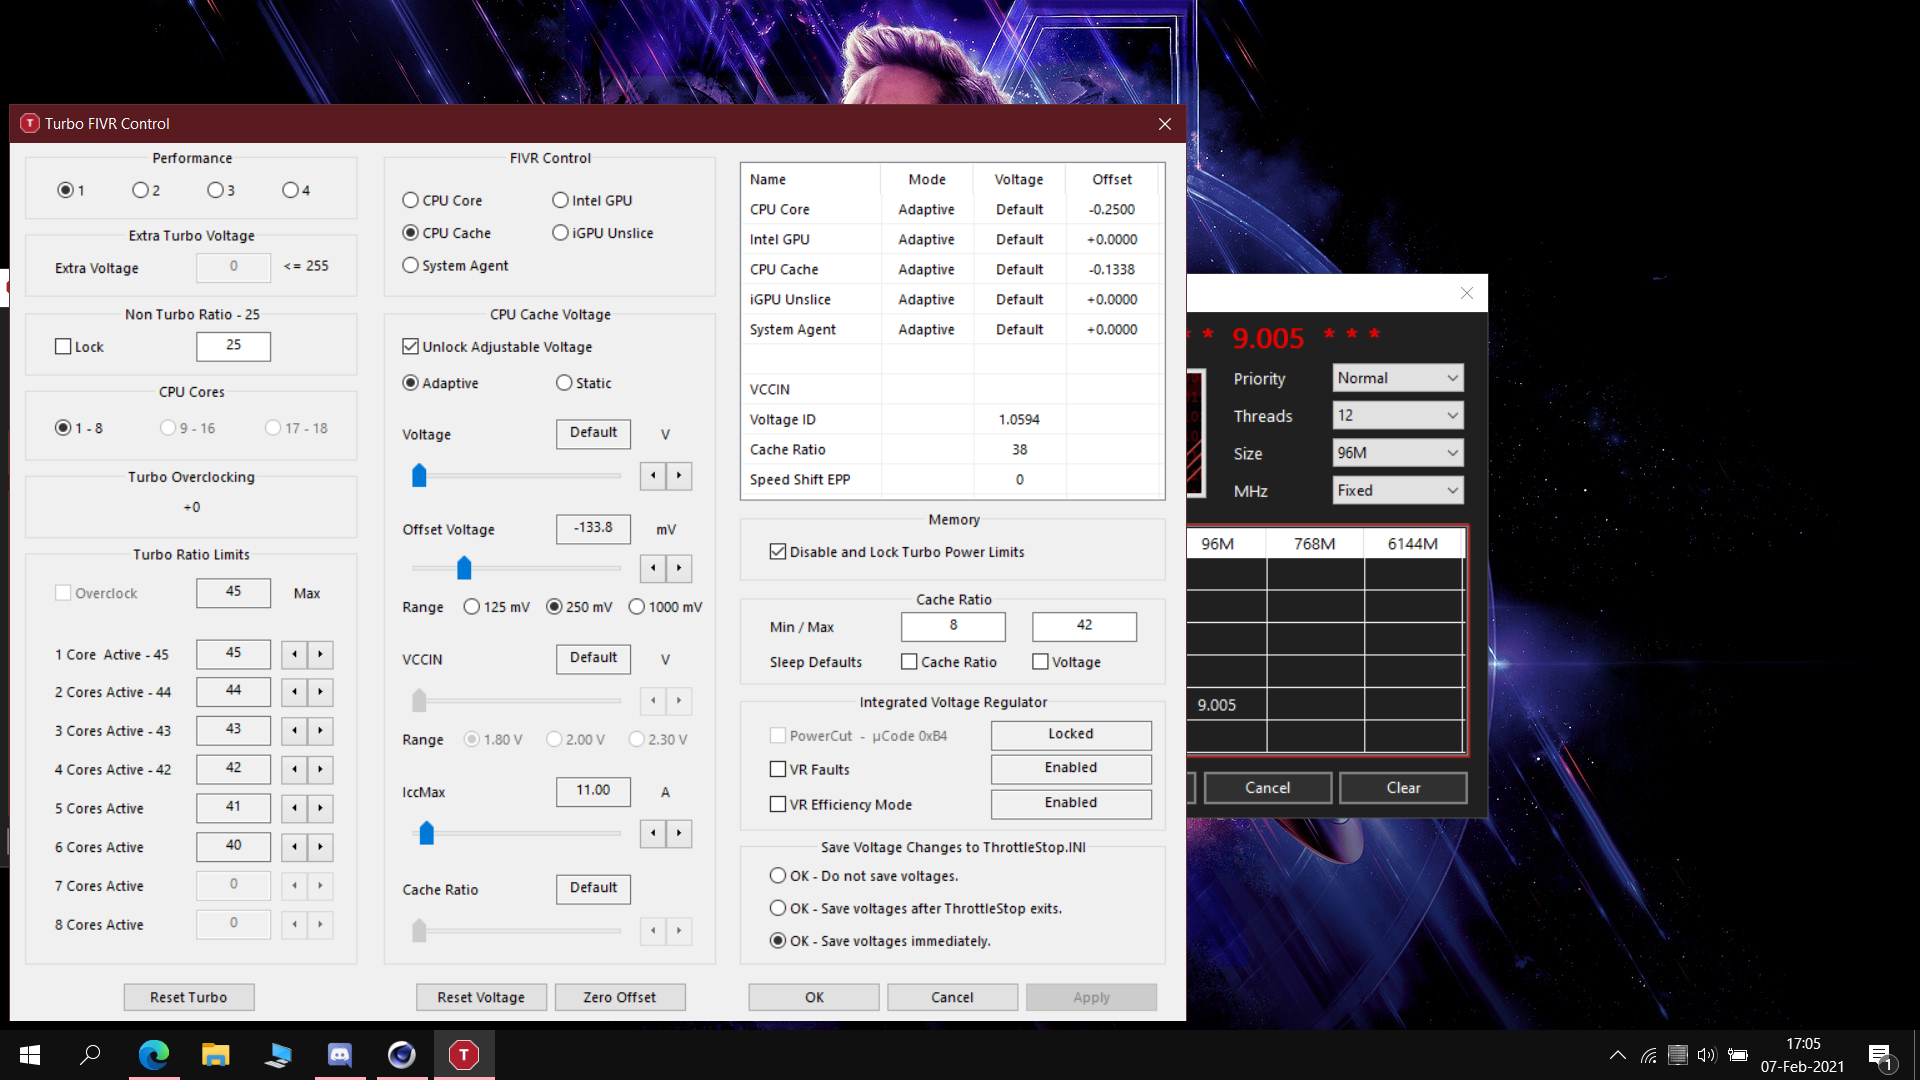1920x1080 pixels.
Task: Decrease 1 Core Active ratio arrow
Action: (x=294, y=654)
